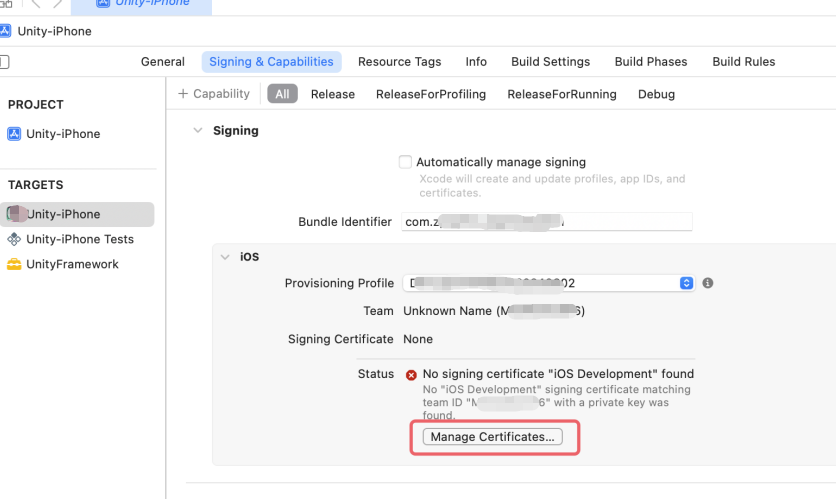Add a new Capability
The image size is (836, 499).
[x=214, y=94]
